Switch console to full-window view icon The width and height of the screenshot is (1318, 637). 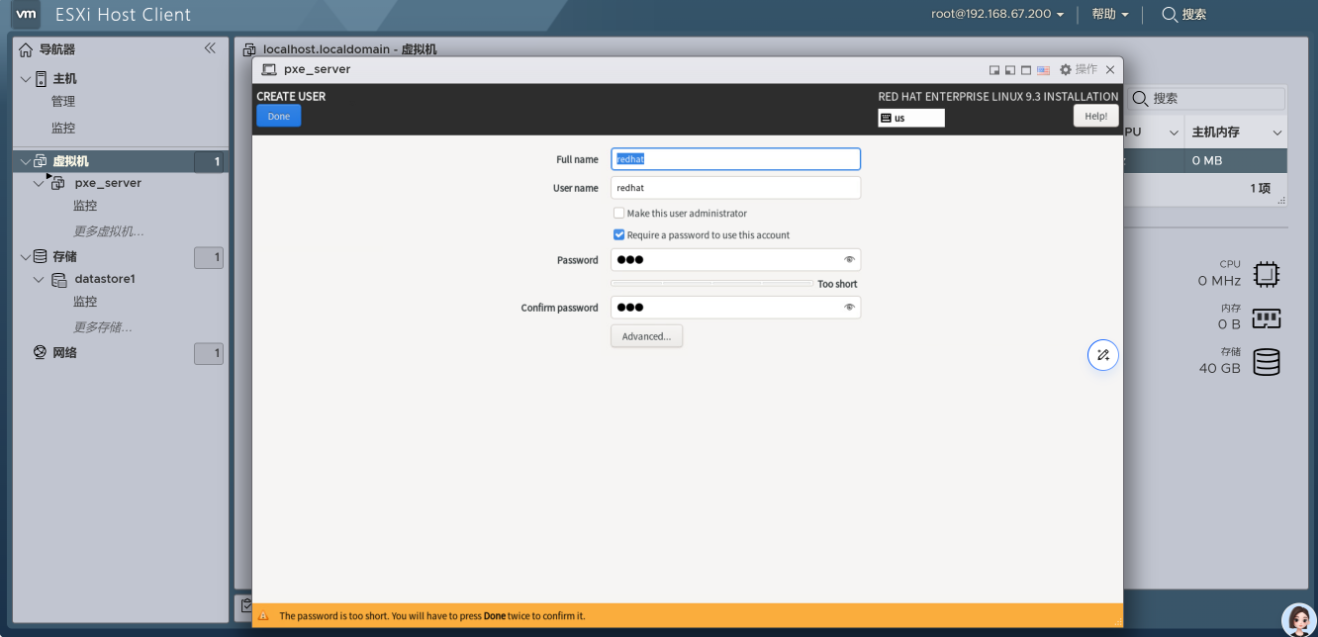(1026, 70)
